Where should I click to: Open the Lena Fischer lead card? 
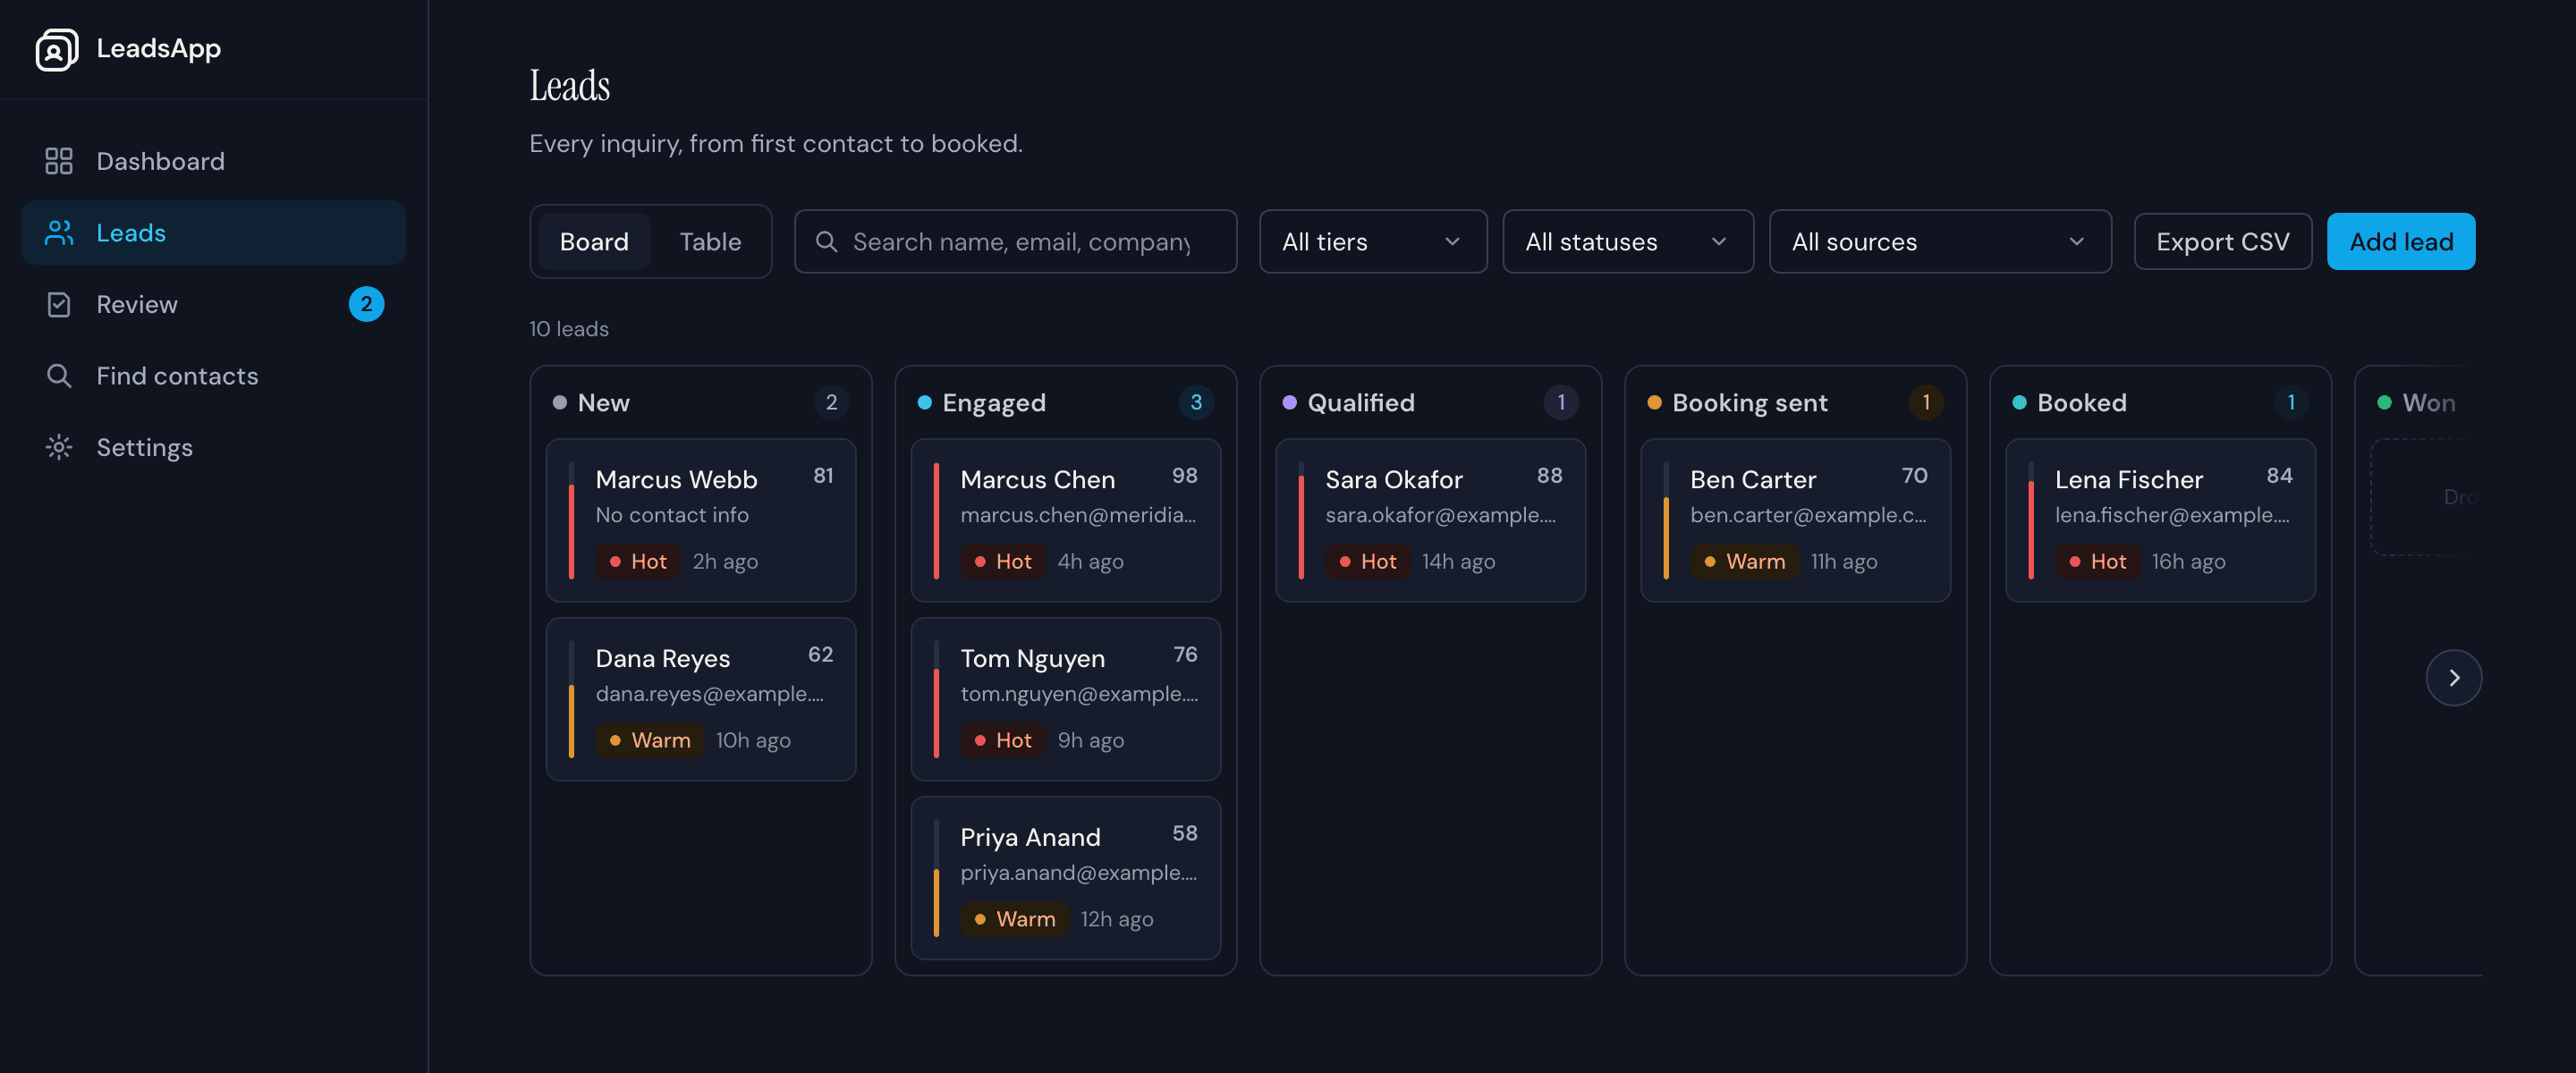click(2161, 520)
